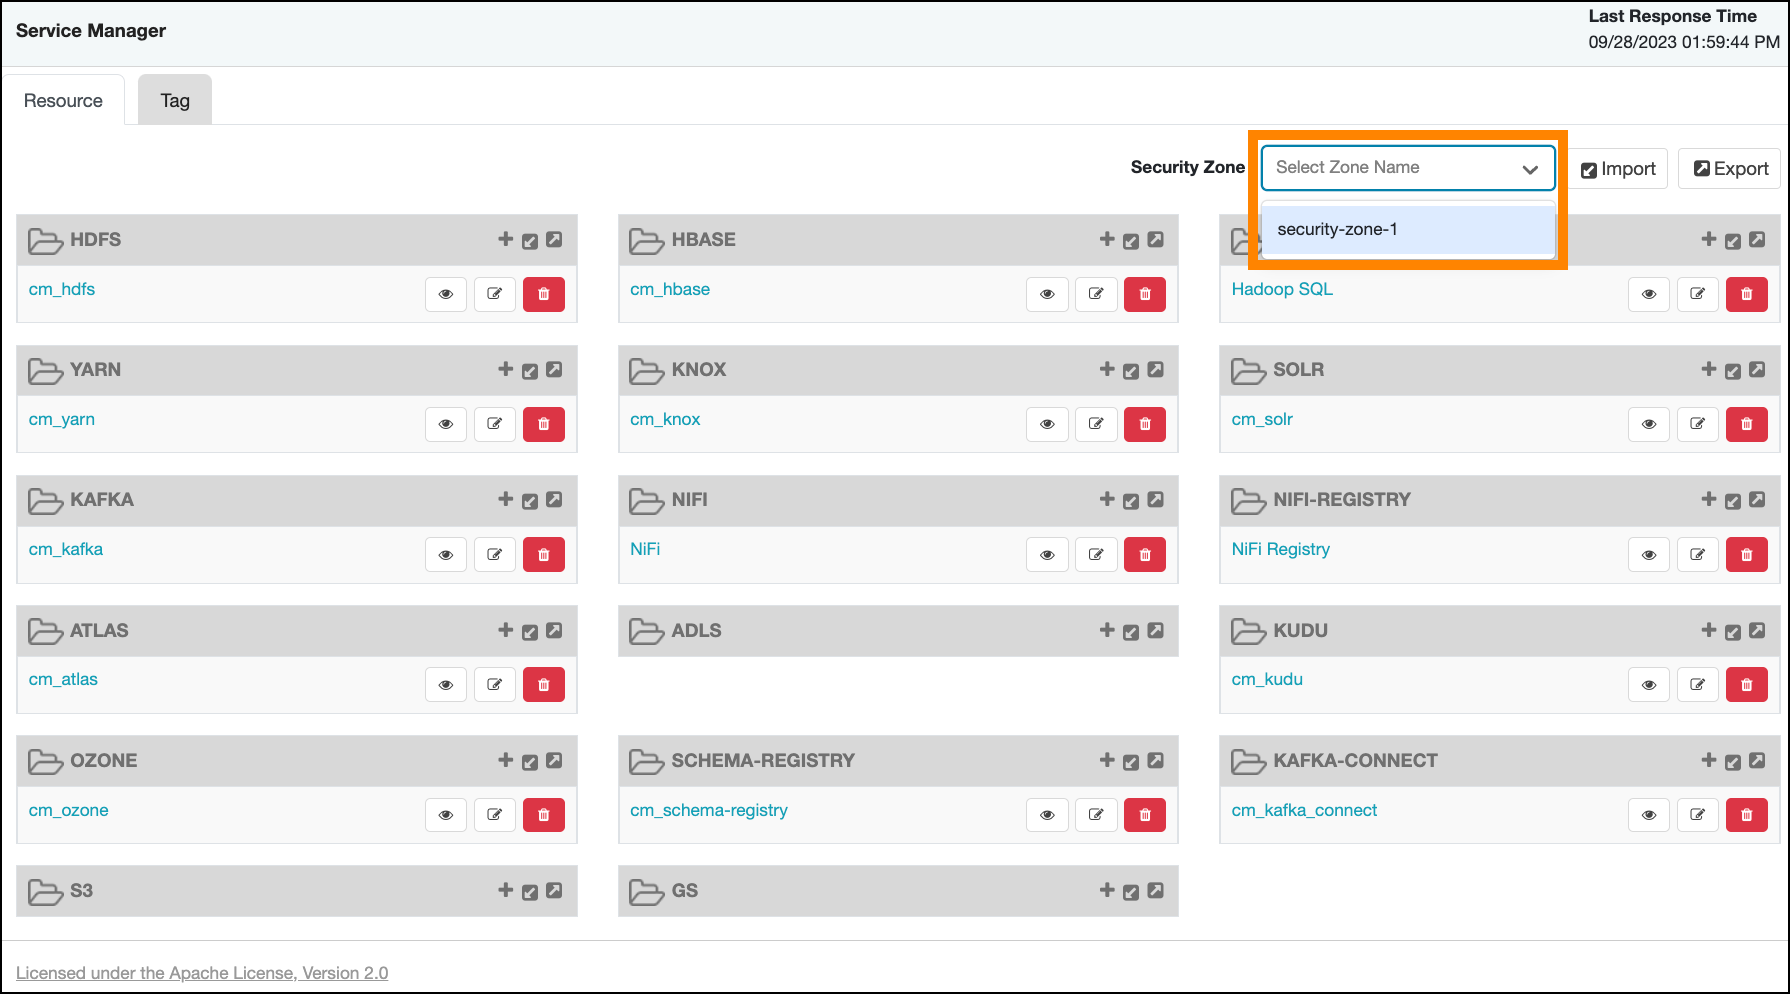
Task: Edit the cm_schema-registry service
Action: tap(1095, 815)
